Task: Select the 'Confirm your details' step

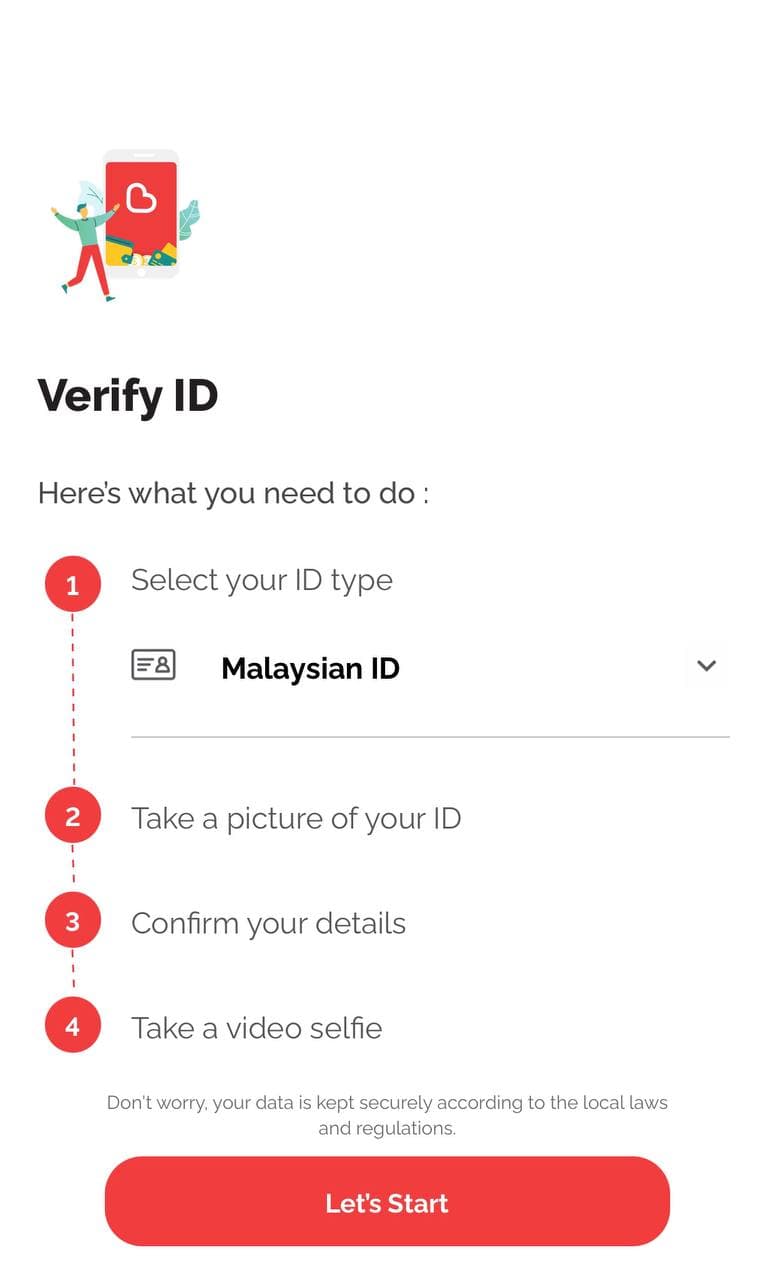Action: 268,922
